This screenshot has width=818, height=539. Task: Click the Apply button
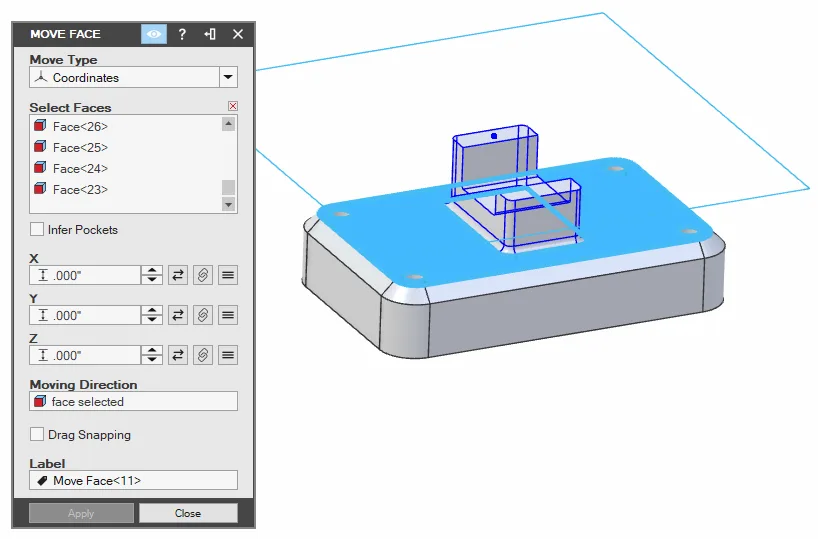point(81,513)
